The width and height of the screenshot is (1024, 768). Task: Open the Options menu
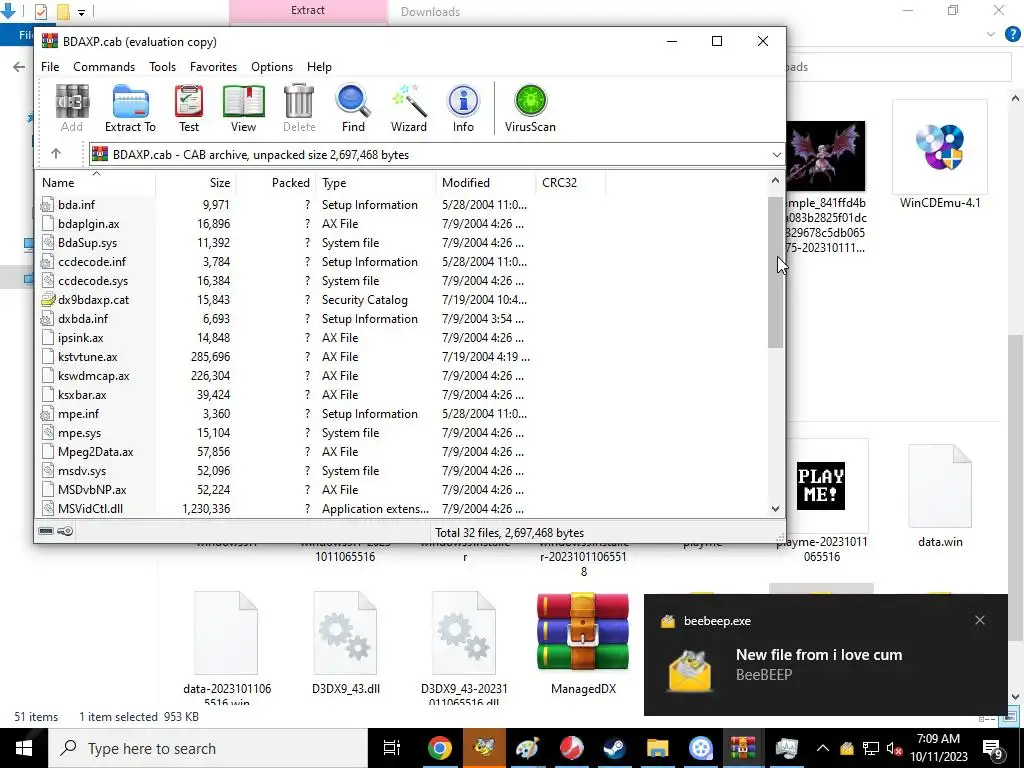click(272, 67)
